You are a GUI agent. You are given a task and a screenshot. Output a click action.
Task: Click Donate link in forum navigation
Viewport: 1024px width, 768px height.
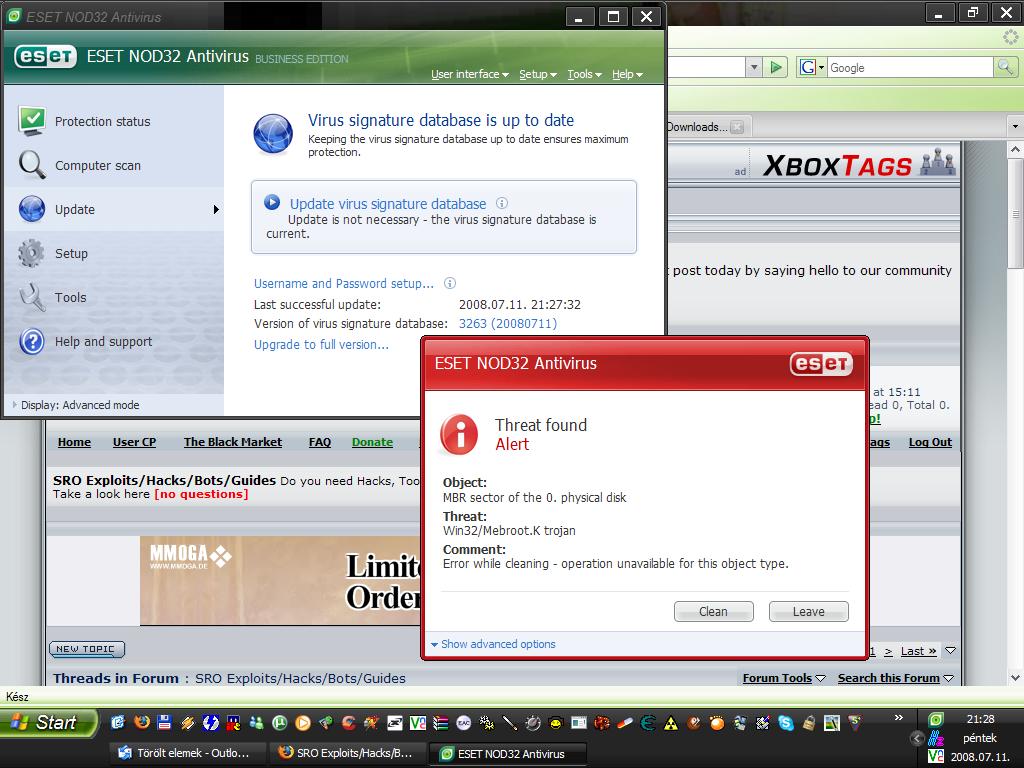pos(372,442)
